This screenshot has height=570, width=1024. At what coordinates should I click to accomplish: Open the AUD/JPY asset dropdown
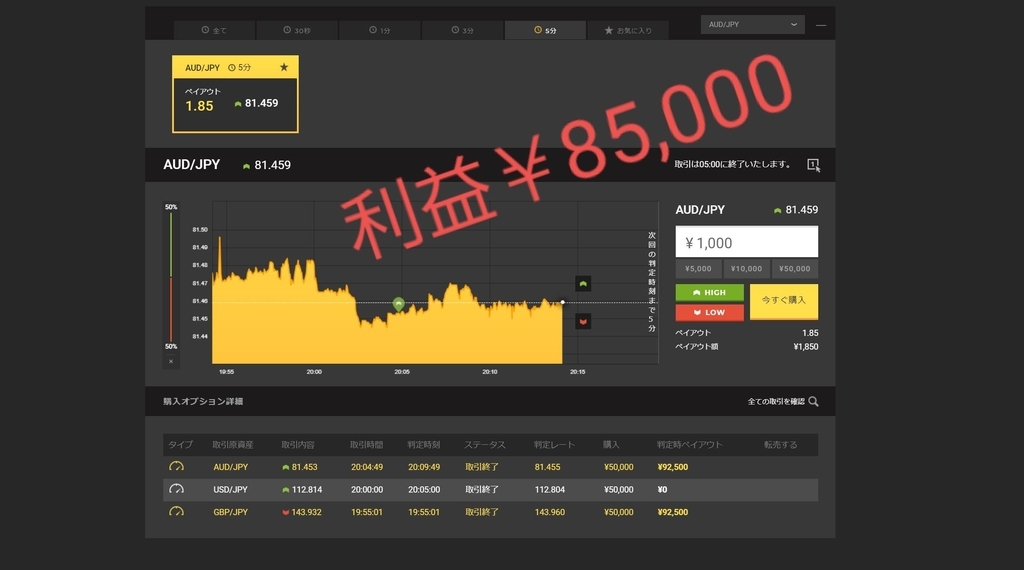[752, 24]
